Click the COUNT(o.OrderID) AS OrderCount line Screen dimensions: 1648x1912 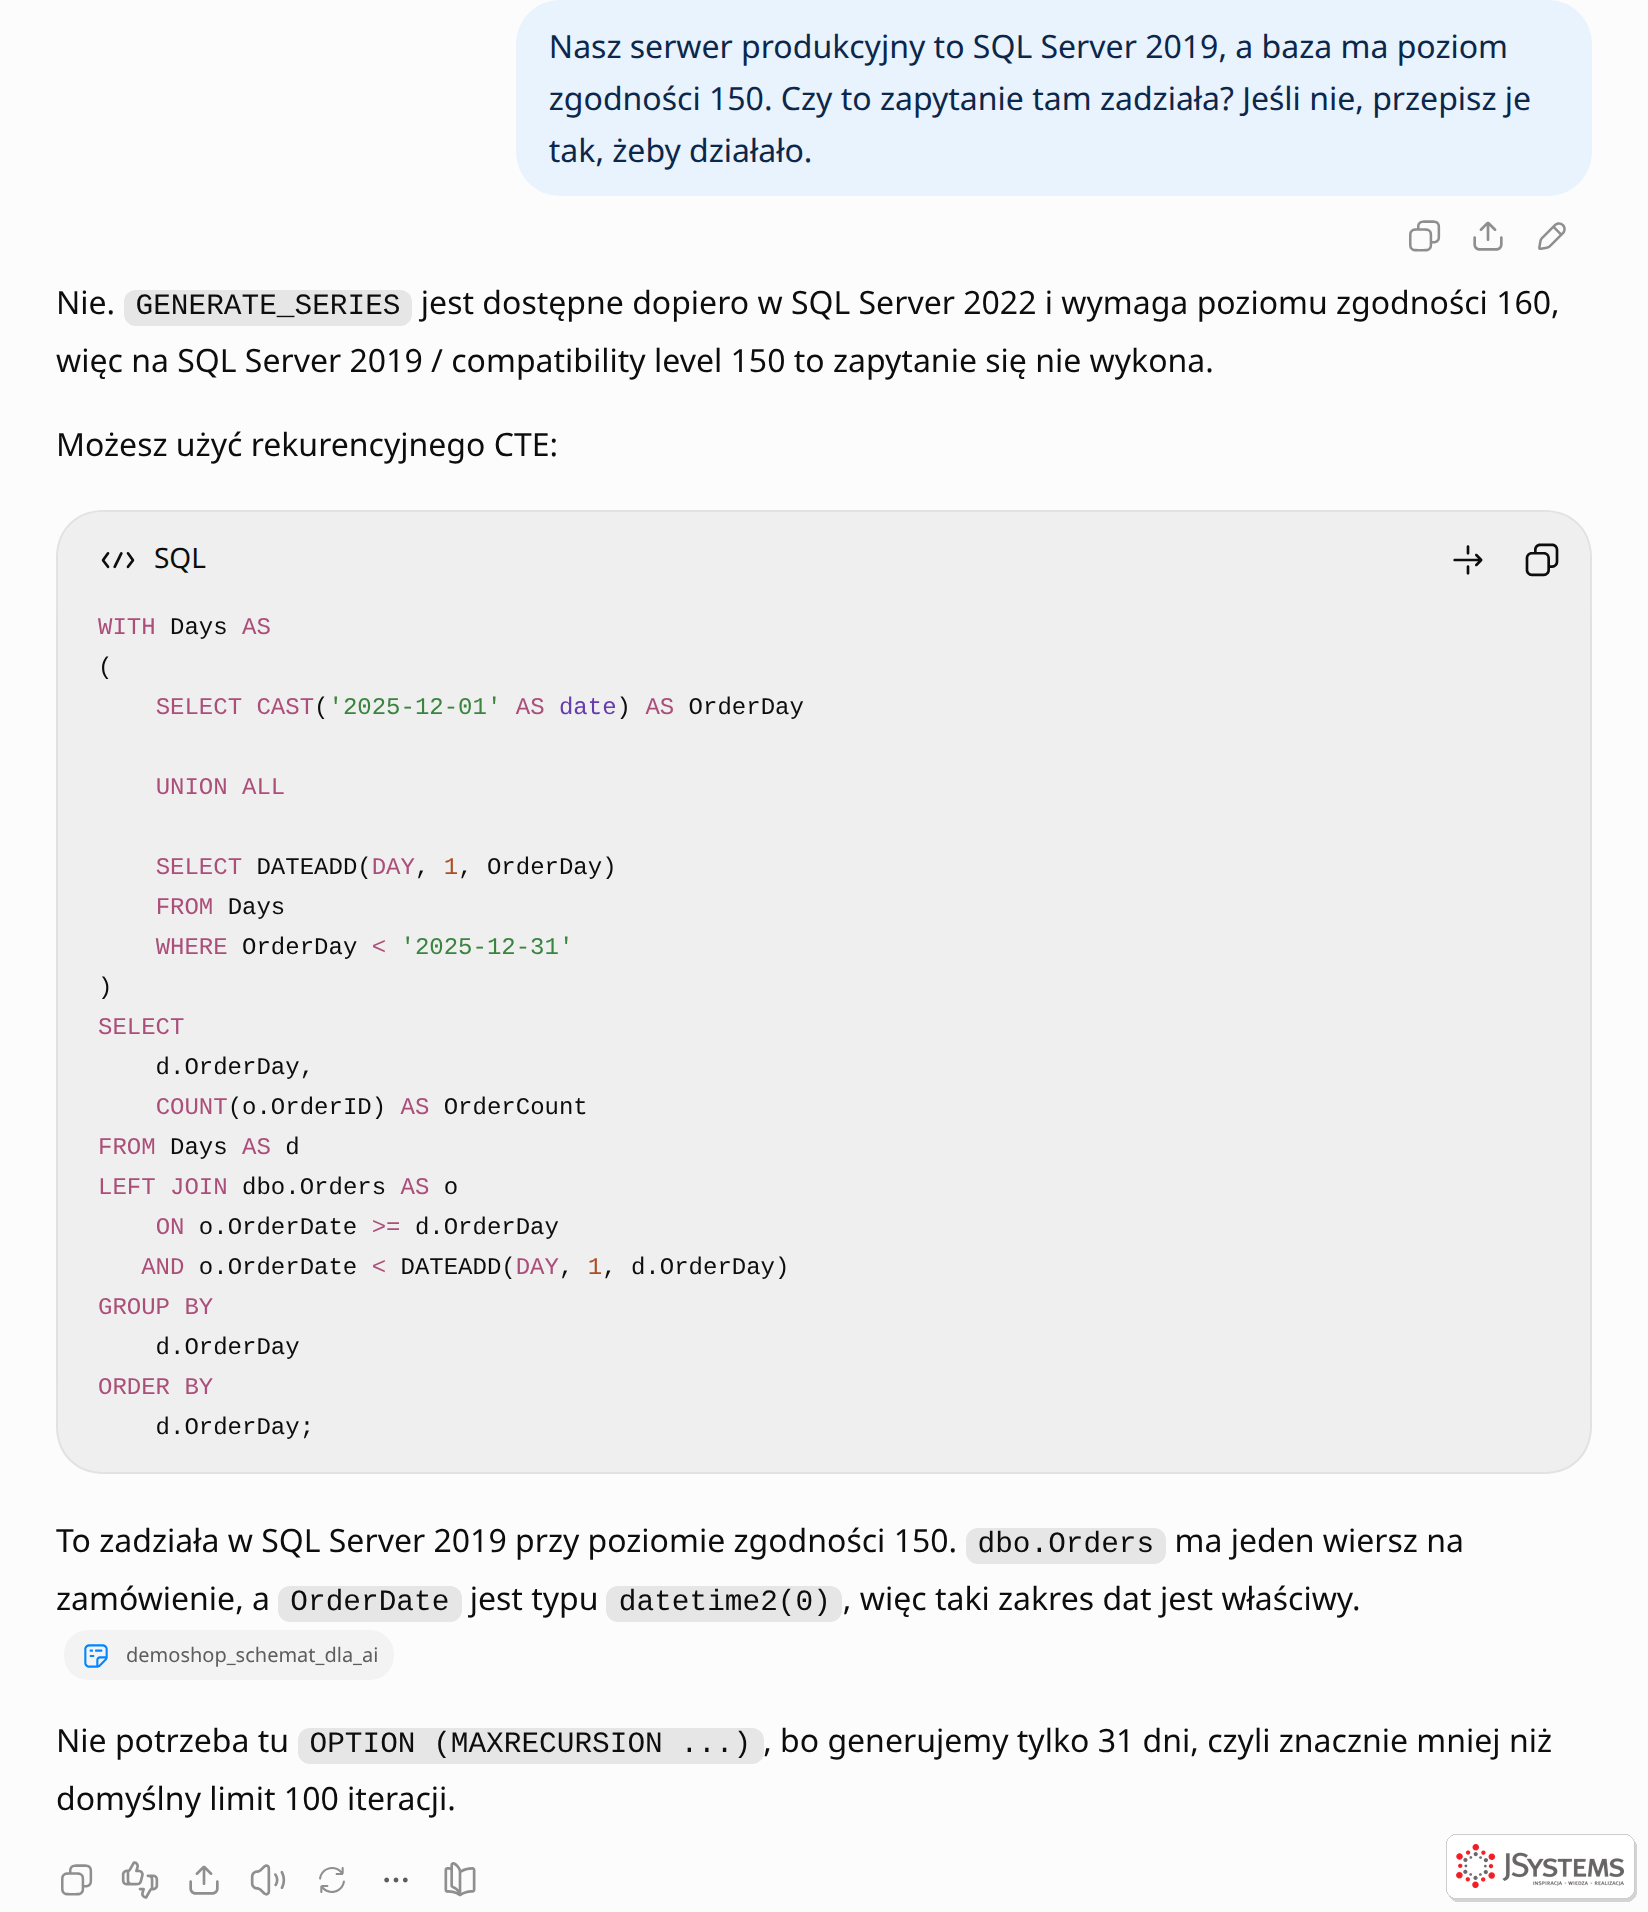pos(371,1107)
